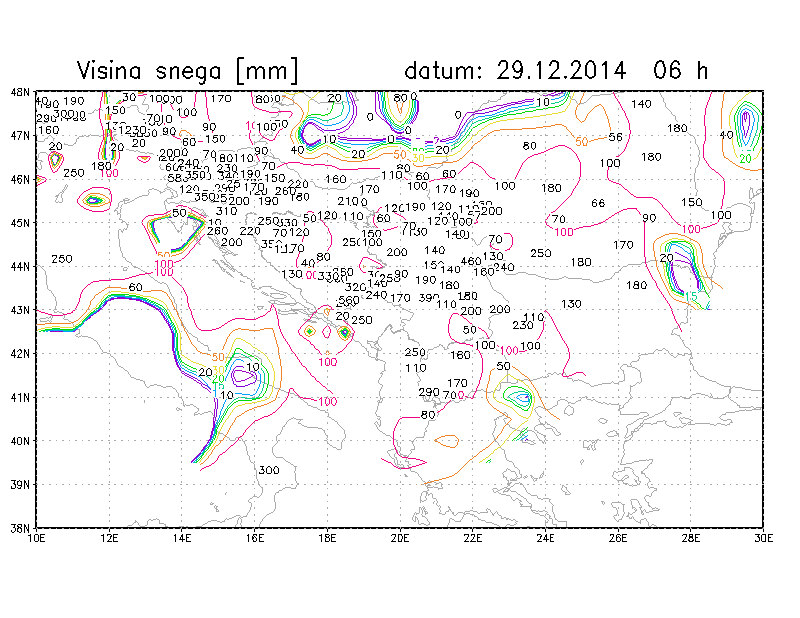Pick the '66' snow depth value
The height and width of the screenshot is (618, 800).
(598, 203)
